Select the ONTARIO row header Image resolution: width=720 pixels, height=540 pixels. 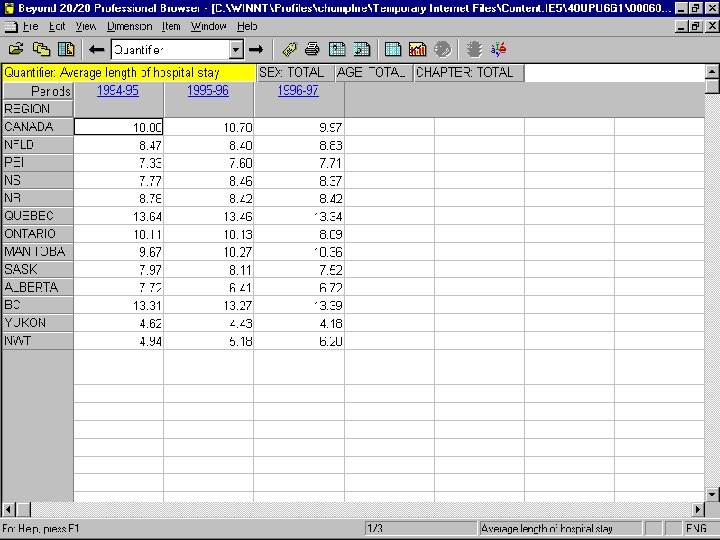[x=38, y=234]
